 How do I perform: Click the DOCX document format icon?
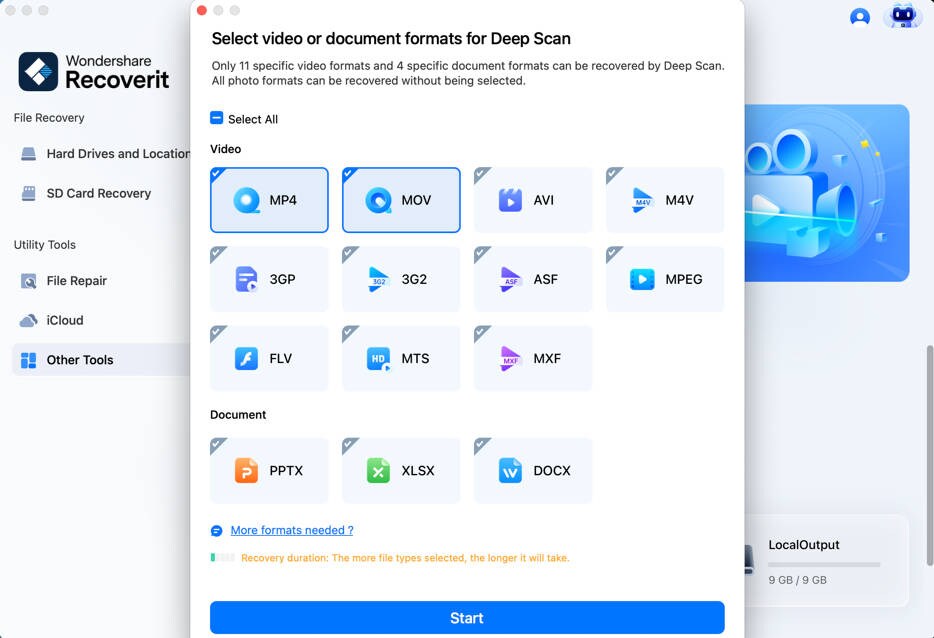[532, 470]
